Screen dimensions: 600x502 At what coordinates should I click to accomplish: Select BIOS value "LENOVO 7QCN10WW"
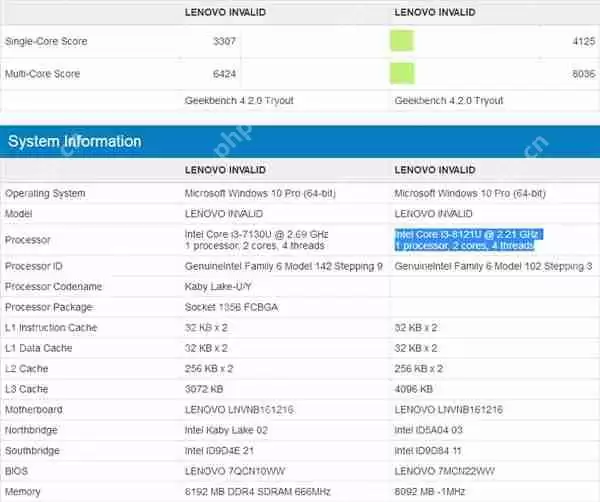click(235, 471)
